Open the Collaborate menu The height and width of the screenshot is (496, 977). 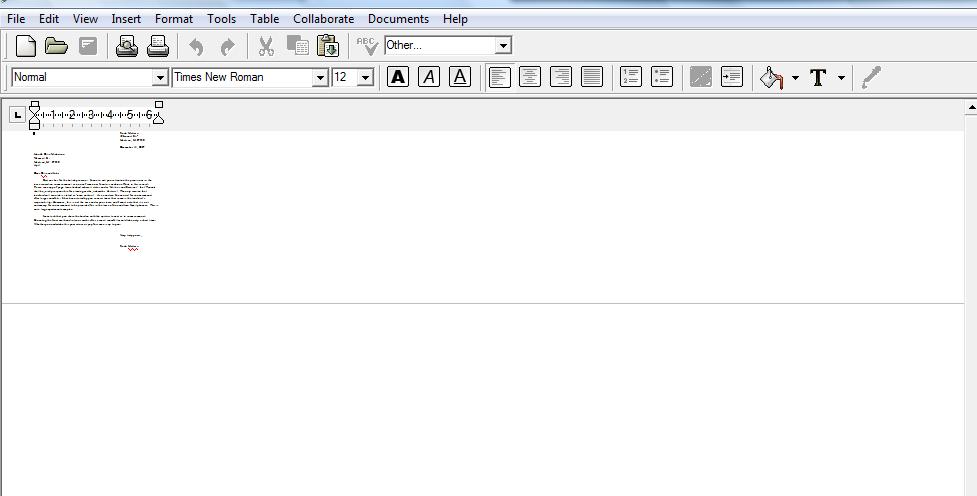pyautogui.click(x=323, y=18)
